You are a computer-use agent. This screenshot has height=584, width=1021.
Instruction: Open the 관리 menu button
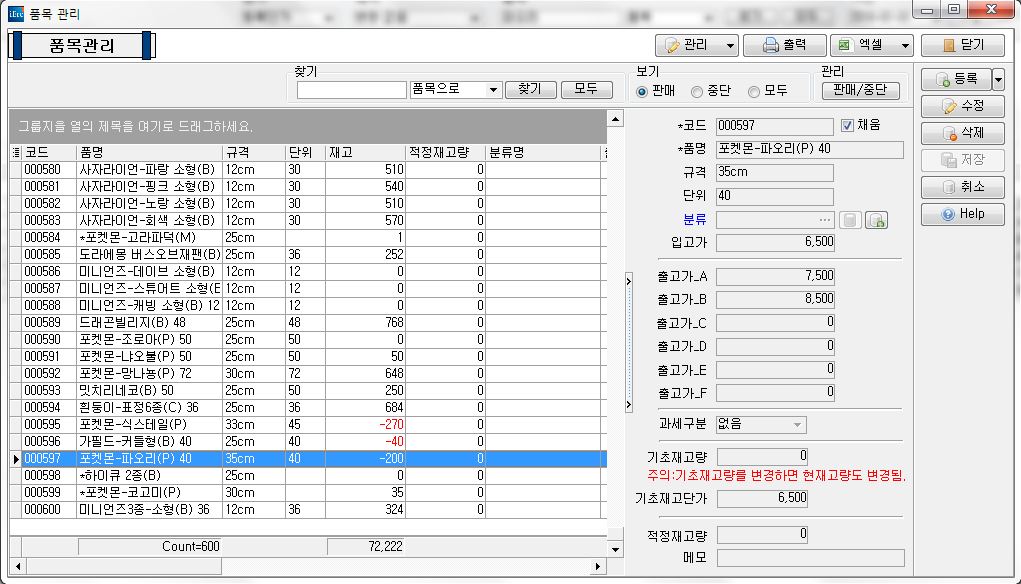click(x=697, y=45)
